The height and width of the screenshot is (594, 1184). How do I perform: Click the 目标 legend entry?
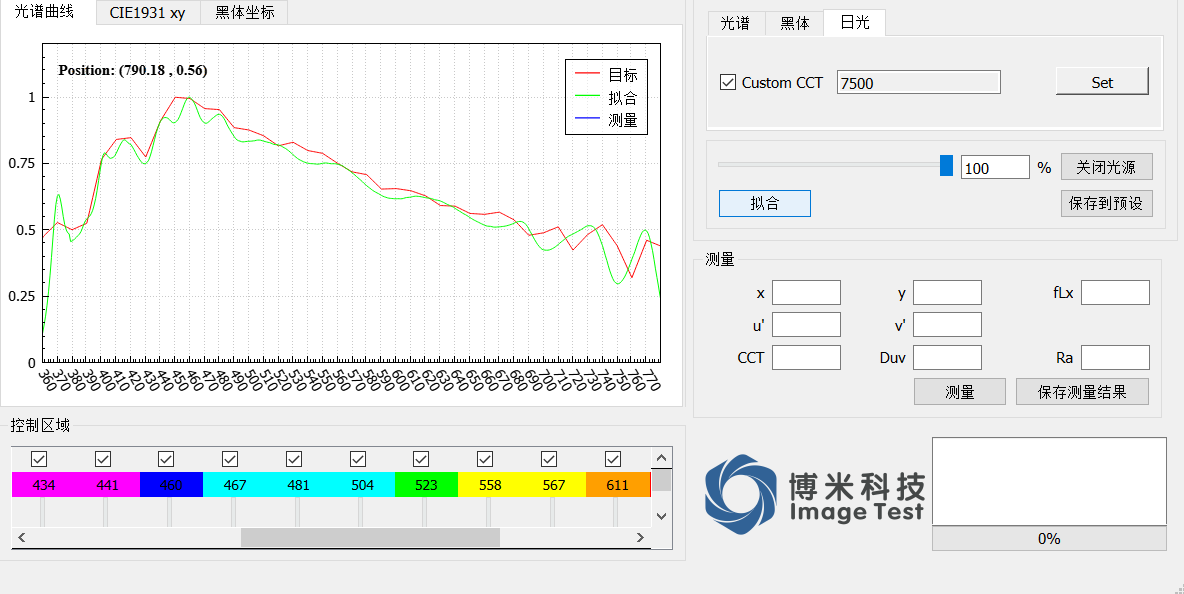(x=607, y=75)
